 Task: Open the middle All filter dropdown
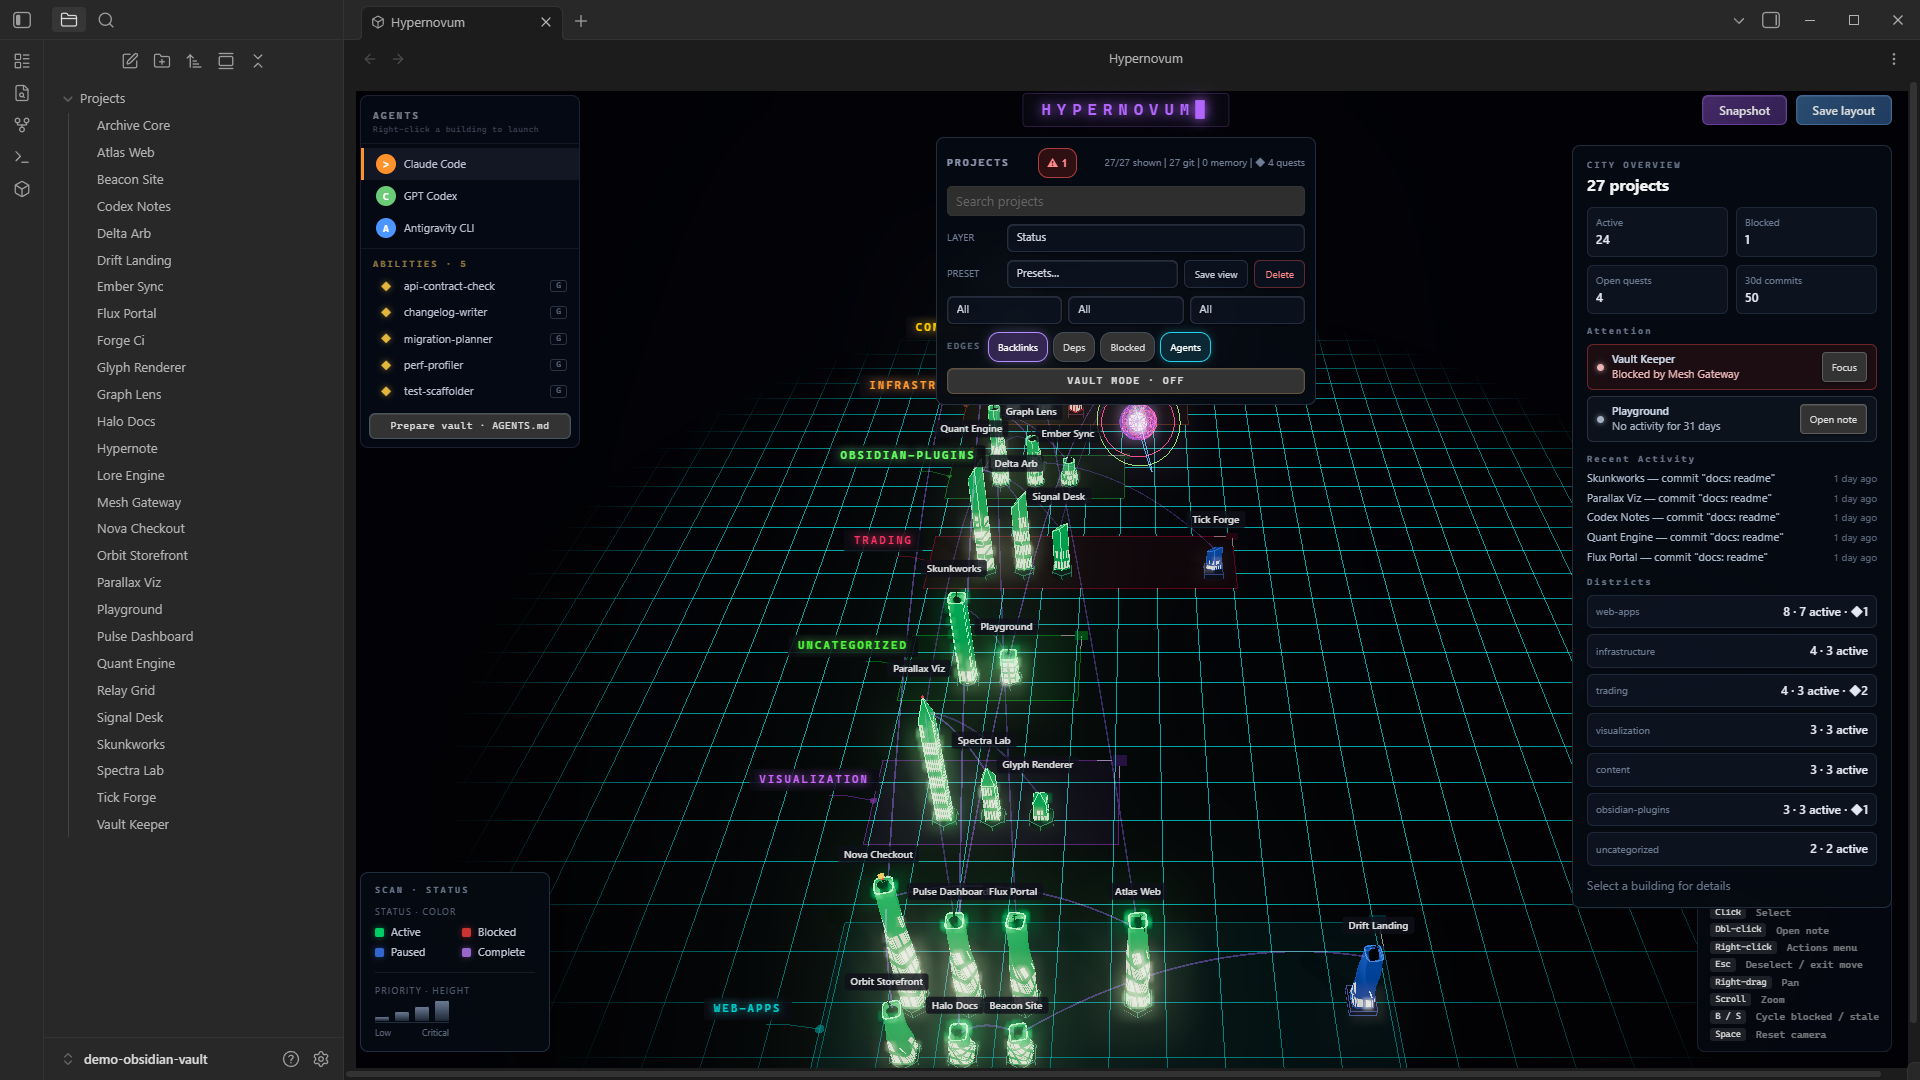(1125, 310)
